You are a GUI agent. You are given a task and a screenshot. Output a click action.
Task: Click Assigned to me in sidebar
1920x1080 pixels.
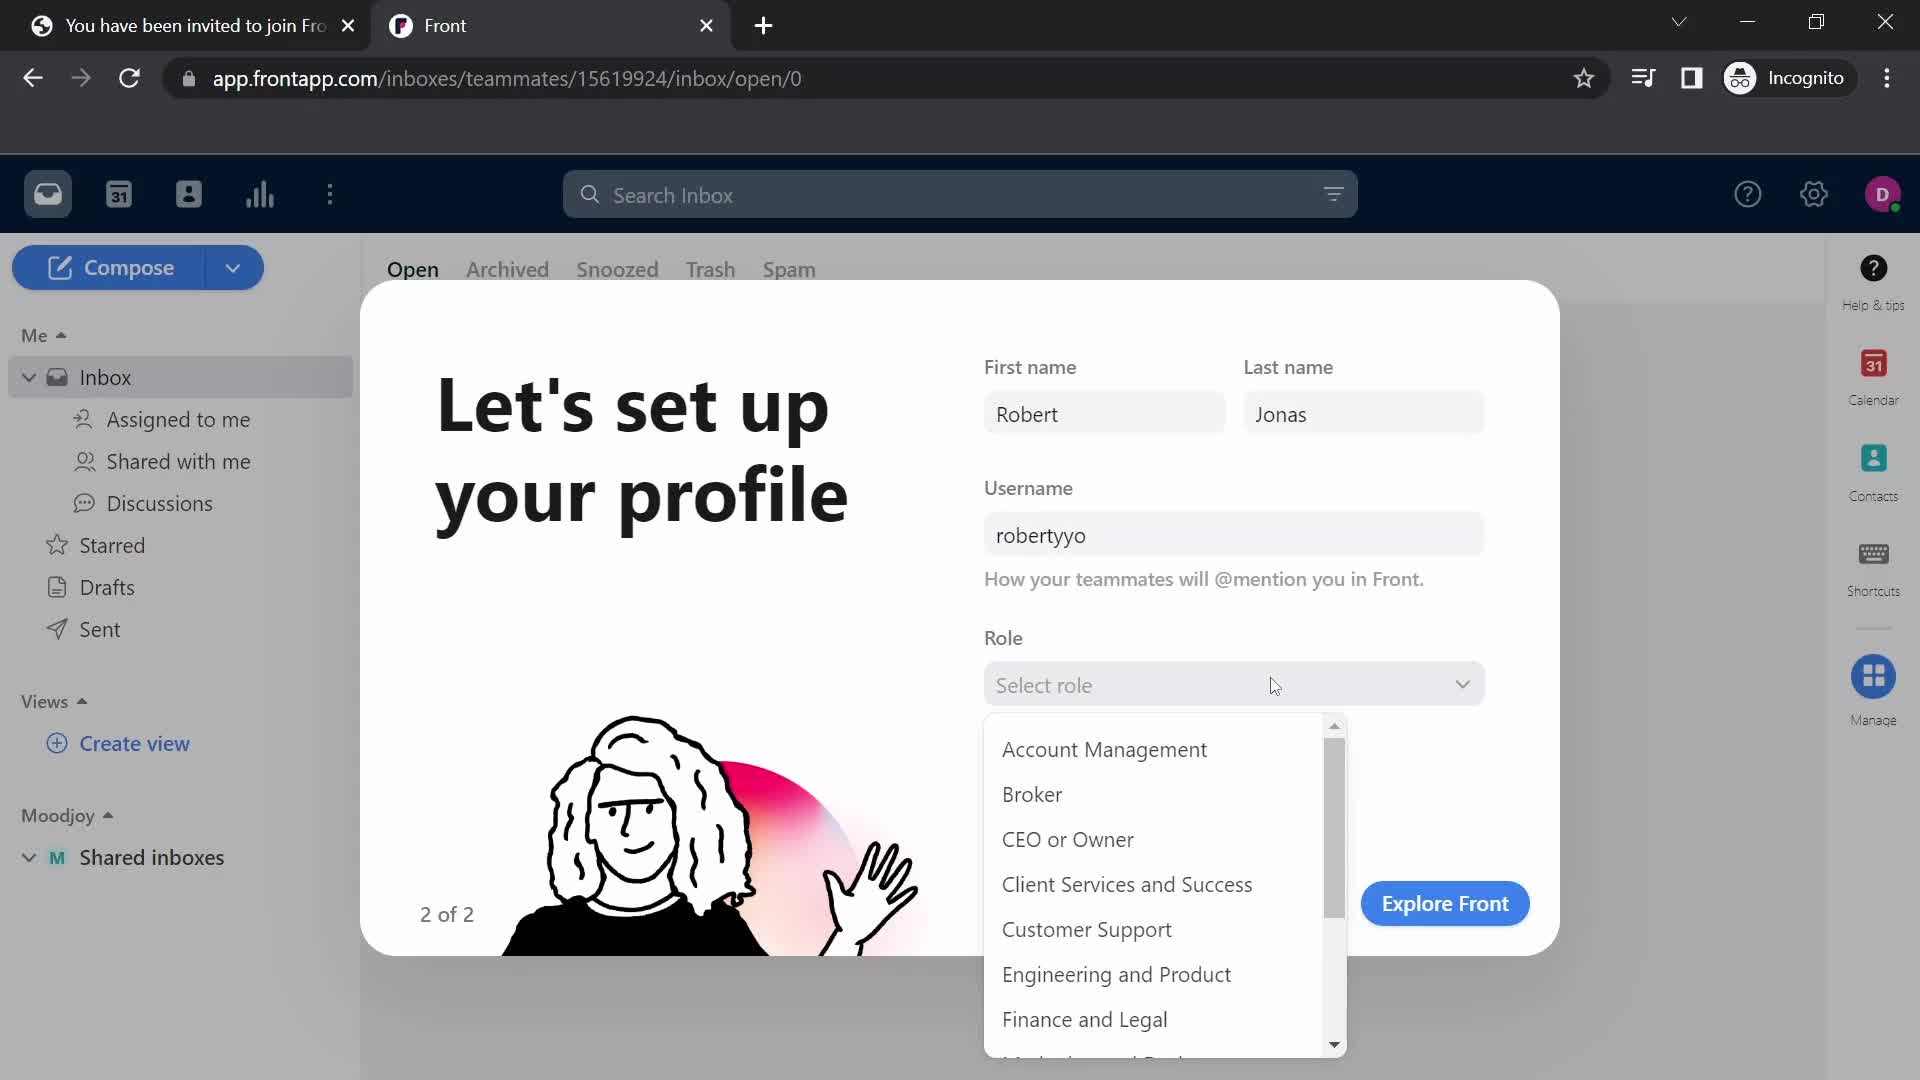click(x=179, y=419)
